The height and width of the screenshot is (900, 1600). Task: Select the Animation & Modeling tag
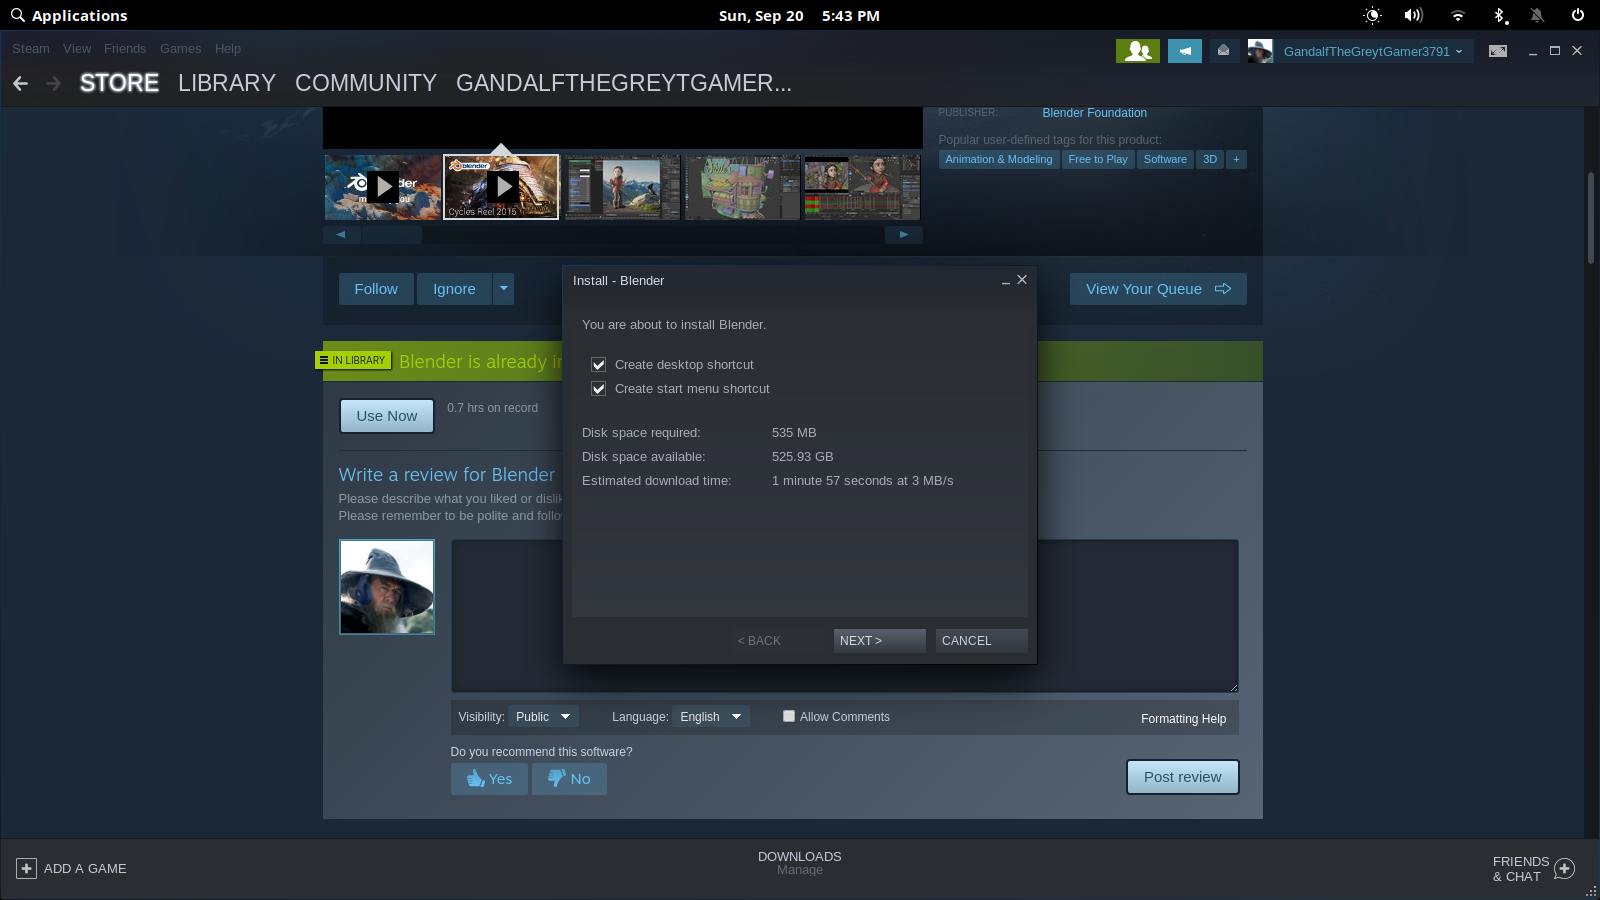click(999, 160)
